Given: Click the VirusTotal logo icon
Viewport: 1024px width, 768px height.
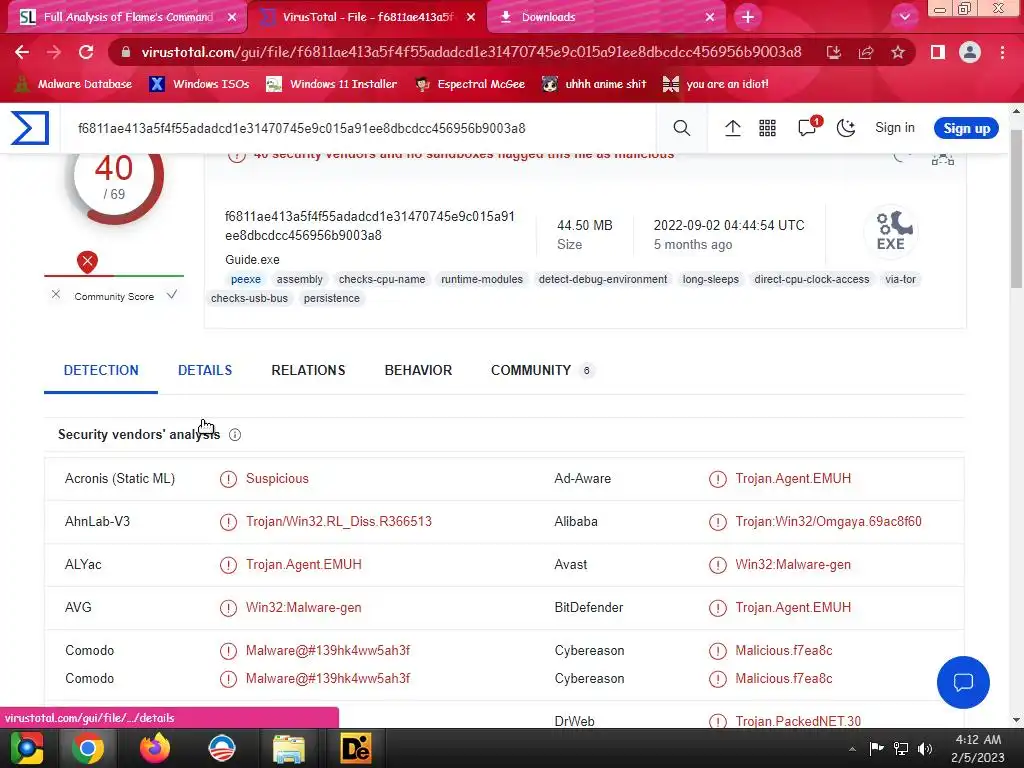Looking at the screenshot, I should (x=30, y=128).
